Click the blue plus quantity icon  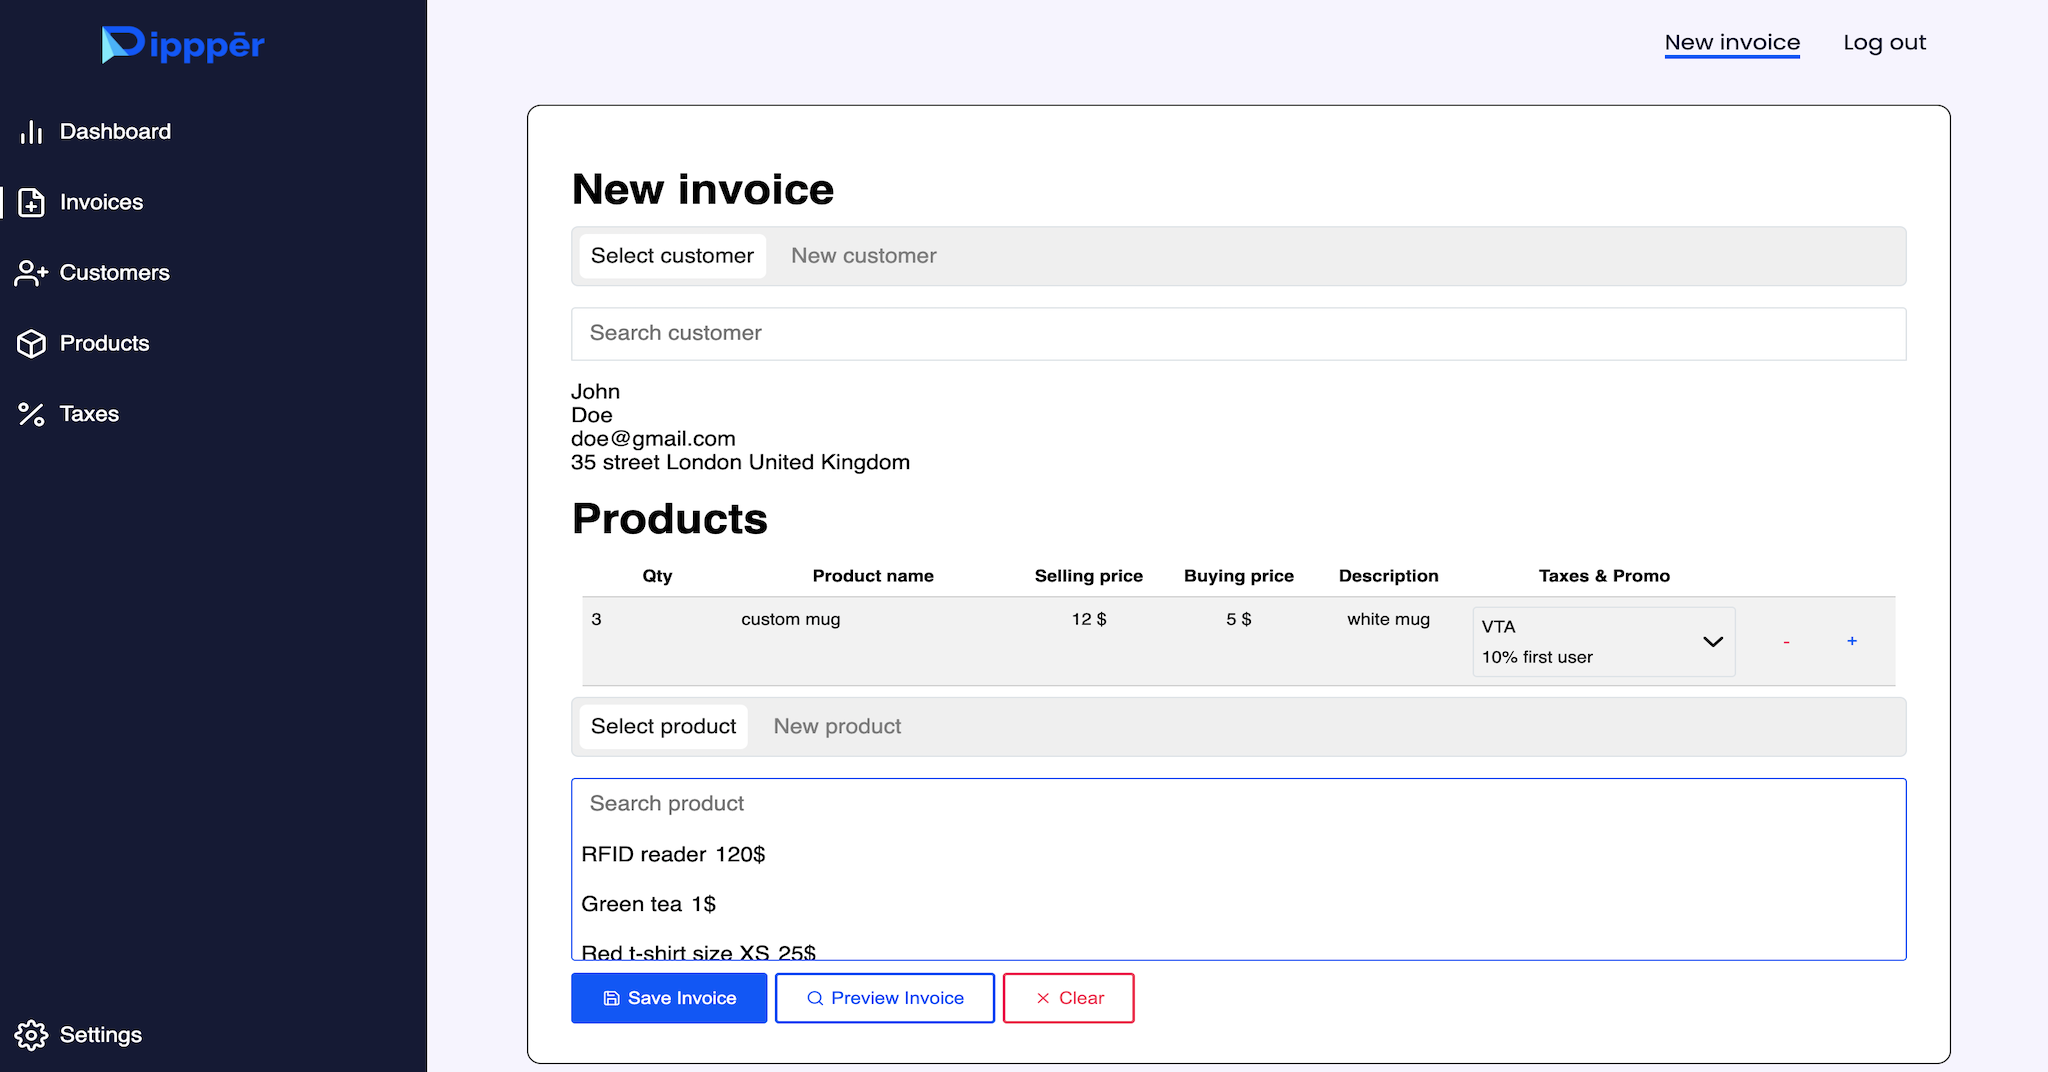click(x=1852, y=641)
